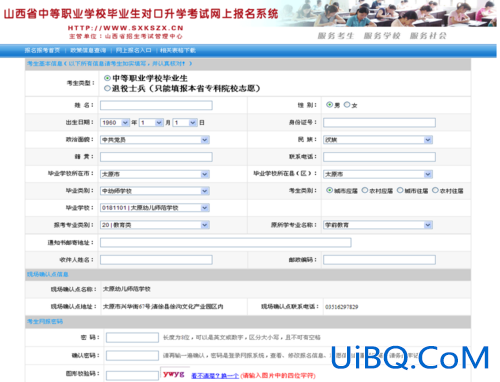Open 网上报名入口 in the navigation bar
500x382 pixels.
click(134, 50)
